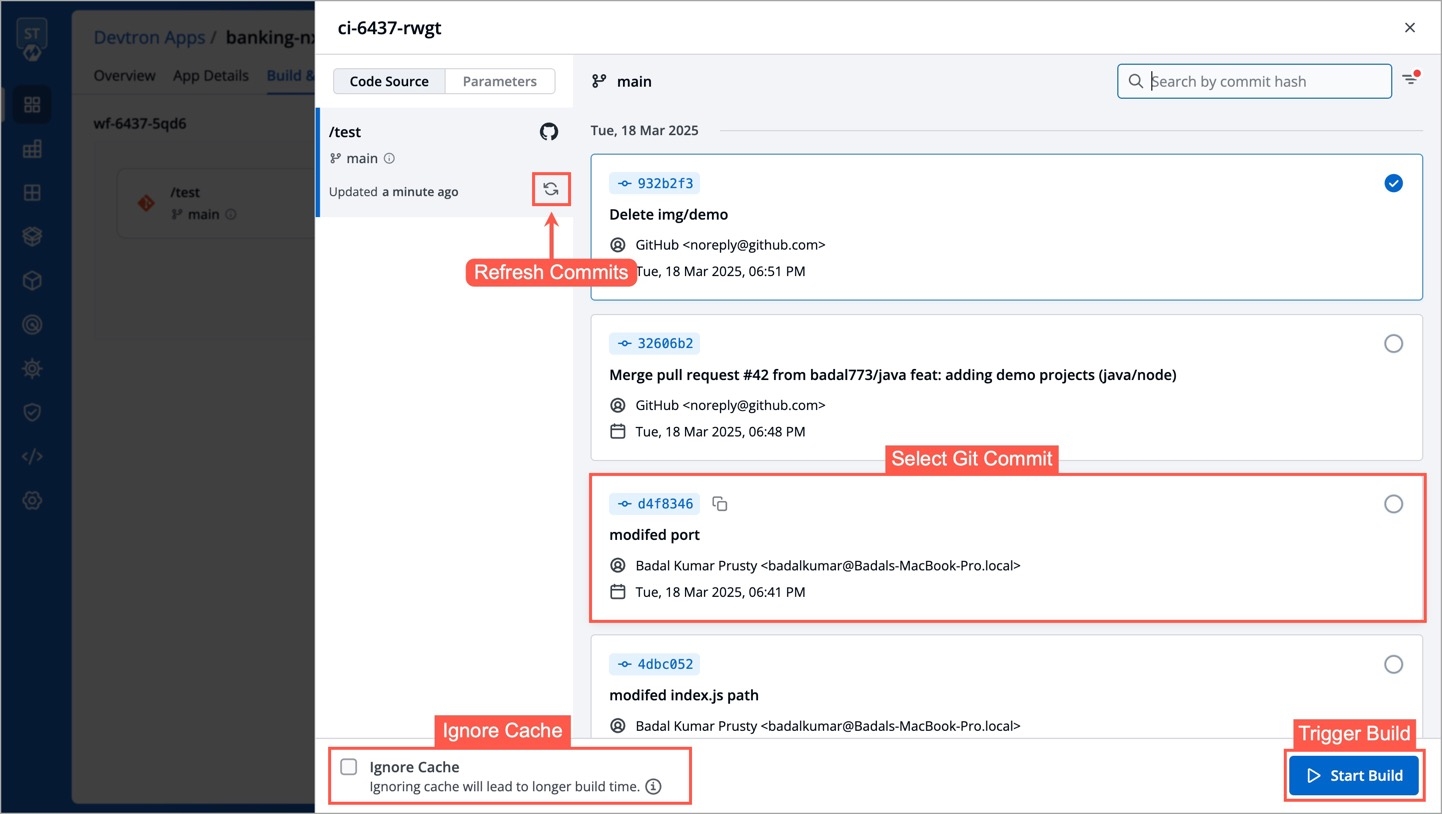The height and width of the screenshot is (814, 1442).
Task: Click the 'Tue, 18 Mar 2025, 06:48 PM' timestamp
Action: coord(720,432)
